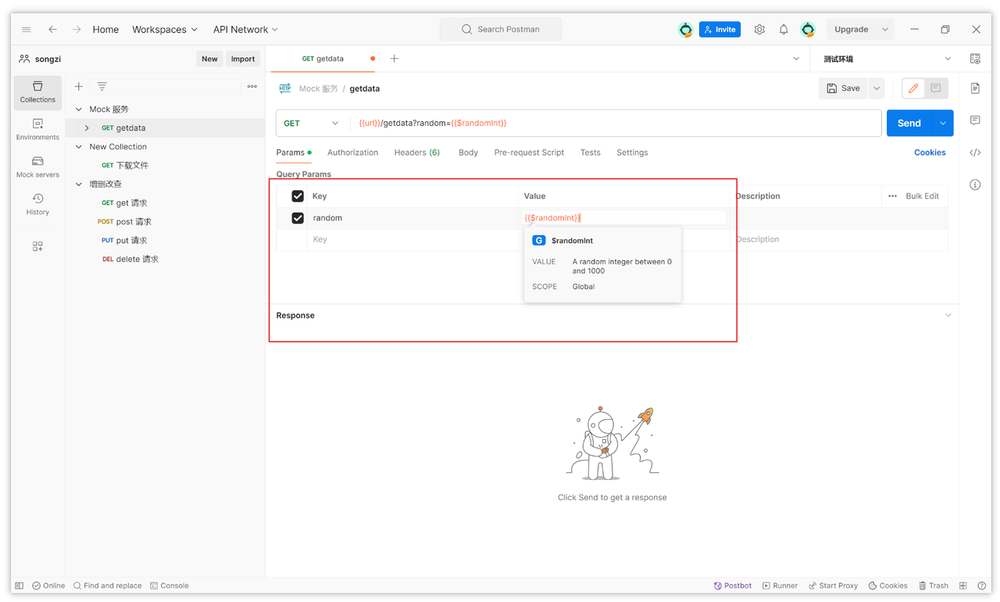Click the collections filter icon
Image resolution: width=1000 pixels, height=602 pixels.
click(102, 86)
